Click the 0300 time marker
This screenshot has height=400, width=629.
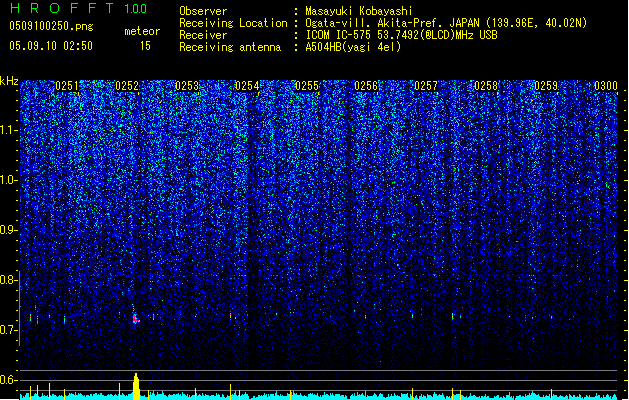coord(606,86)
